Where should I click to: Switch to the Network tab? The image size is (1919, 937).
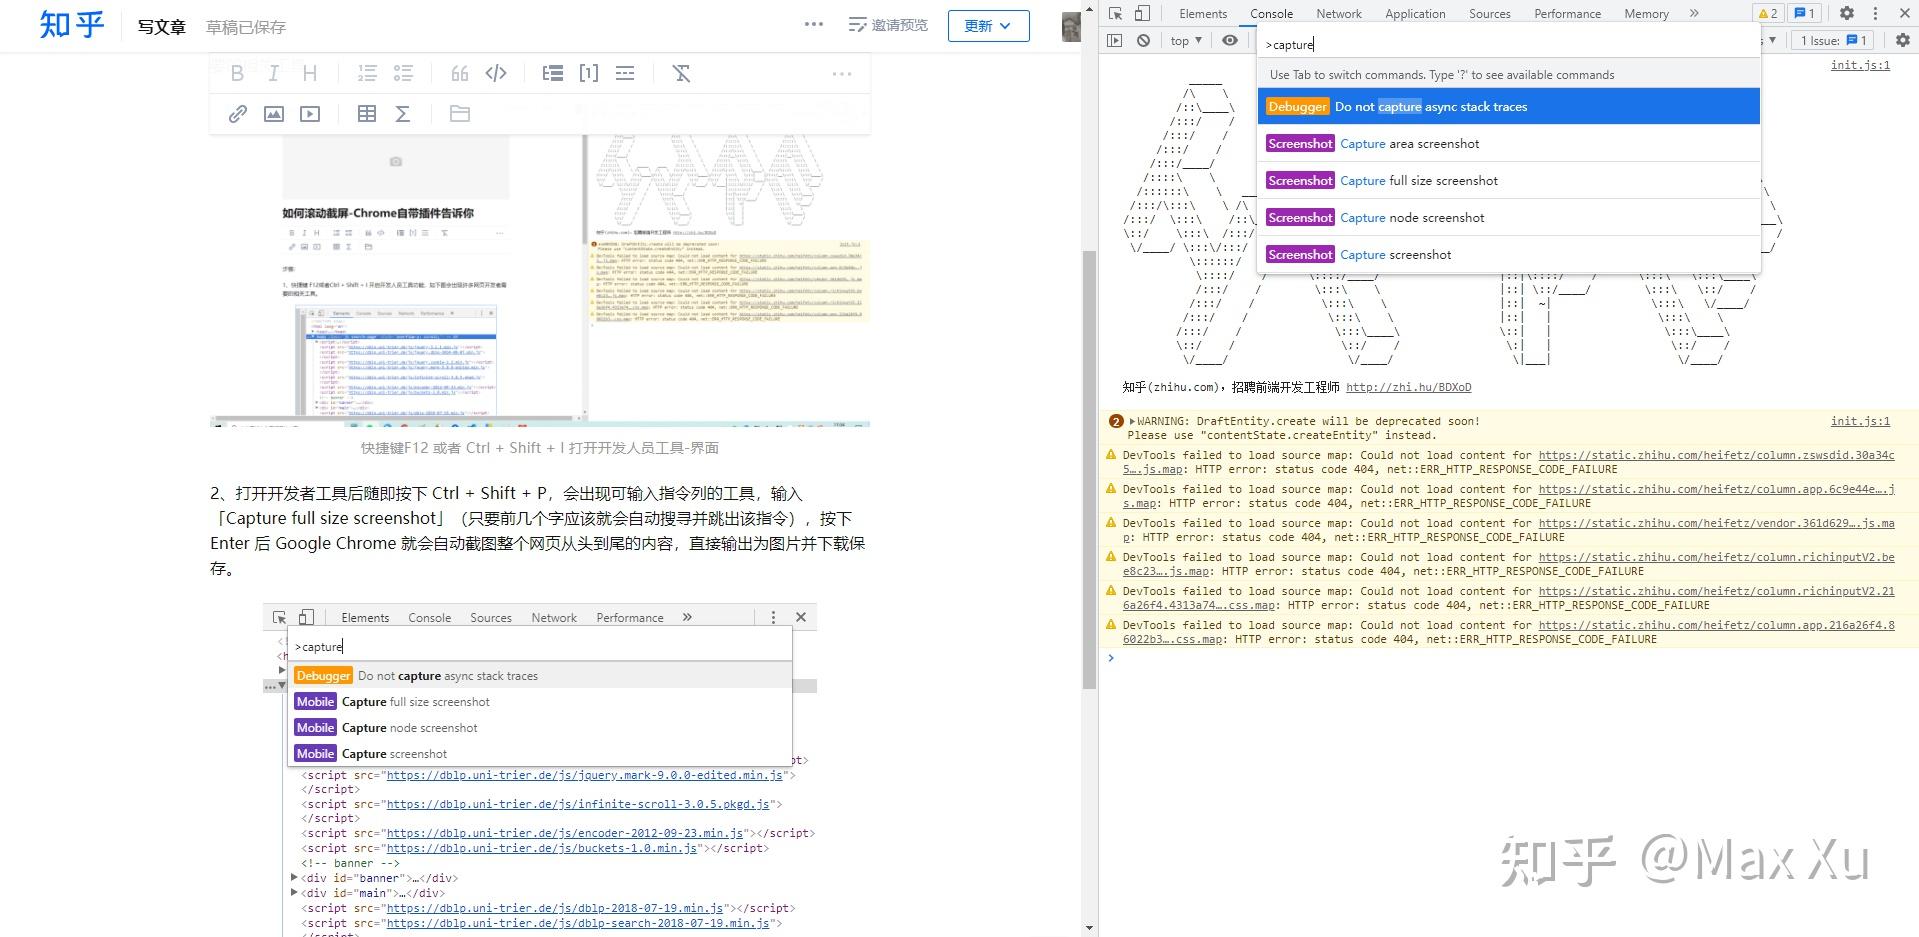point(1338,13)
